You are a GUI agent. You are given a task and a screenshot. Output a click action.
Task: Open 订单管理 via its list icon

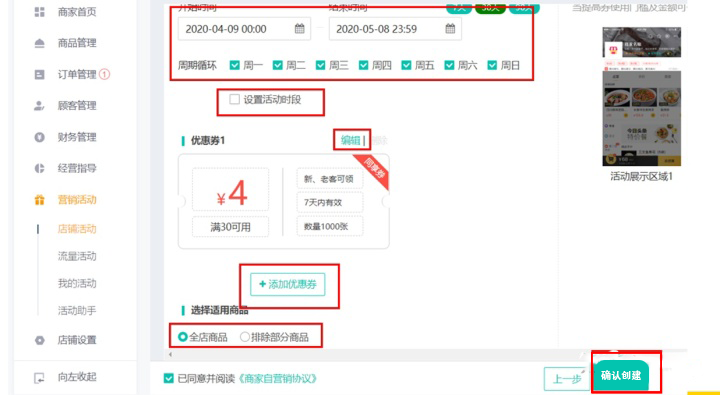(39, 74)
